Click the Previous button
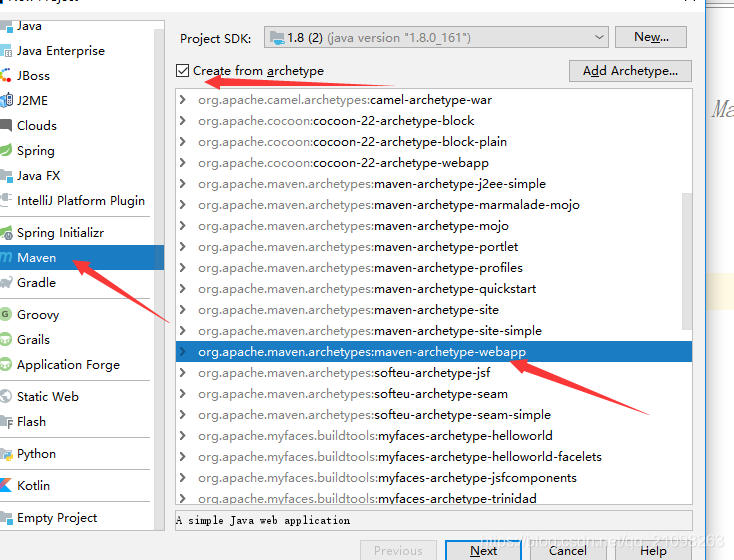 (398, 551)
